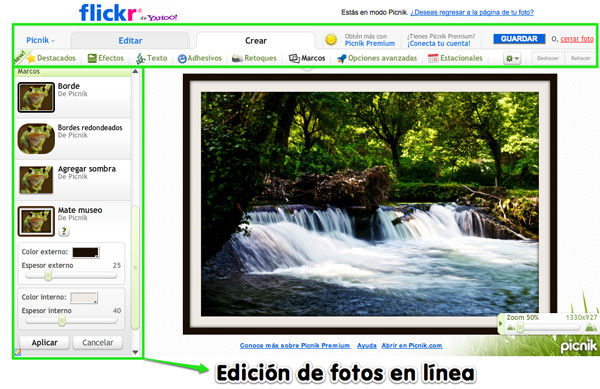Switch to the Editar tab
The width and height of the screenshot is (600, 389).
[x=130, y=41]
